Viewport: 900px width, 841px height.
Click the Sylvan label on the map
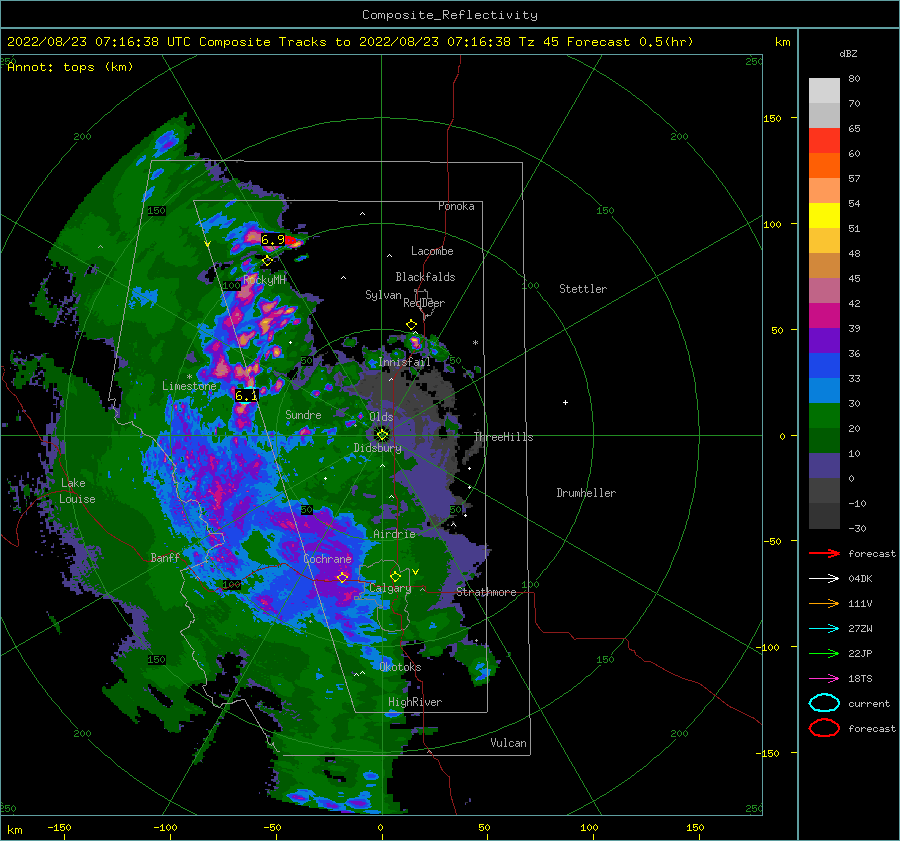pos(383,295)
